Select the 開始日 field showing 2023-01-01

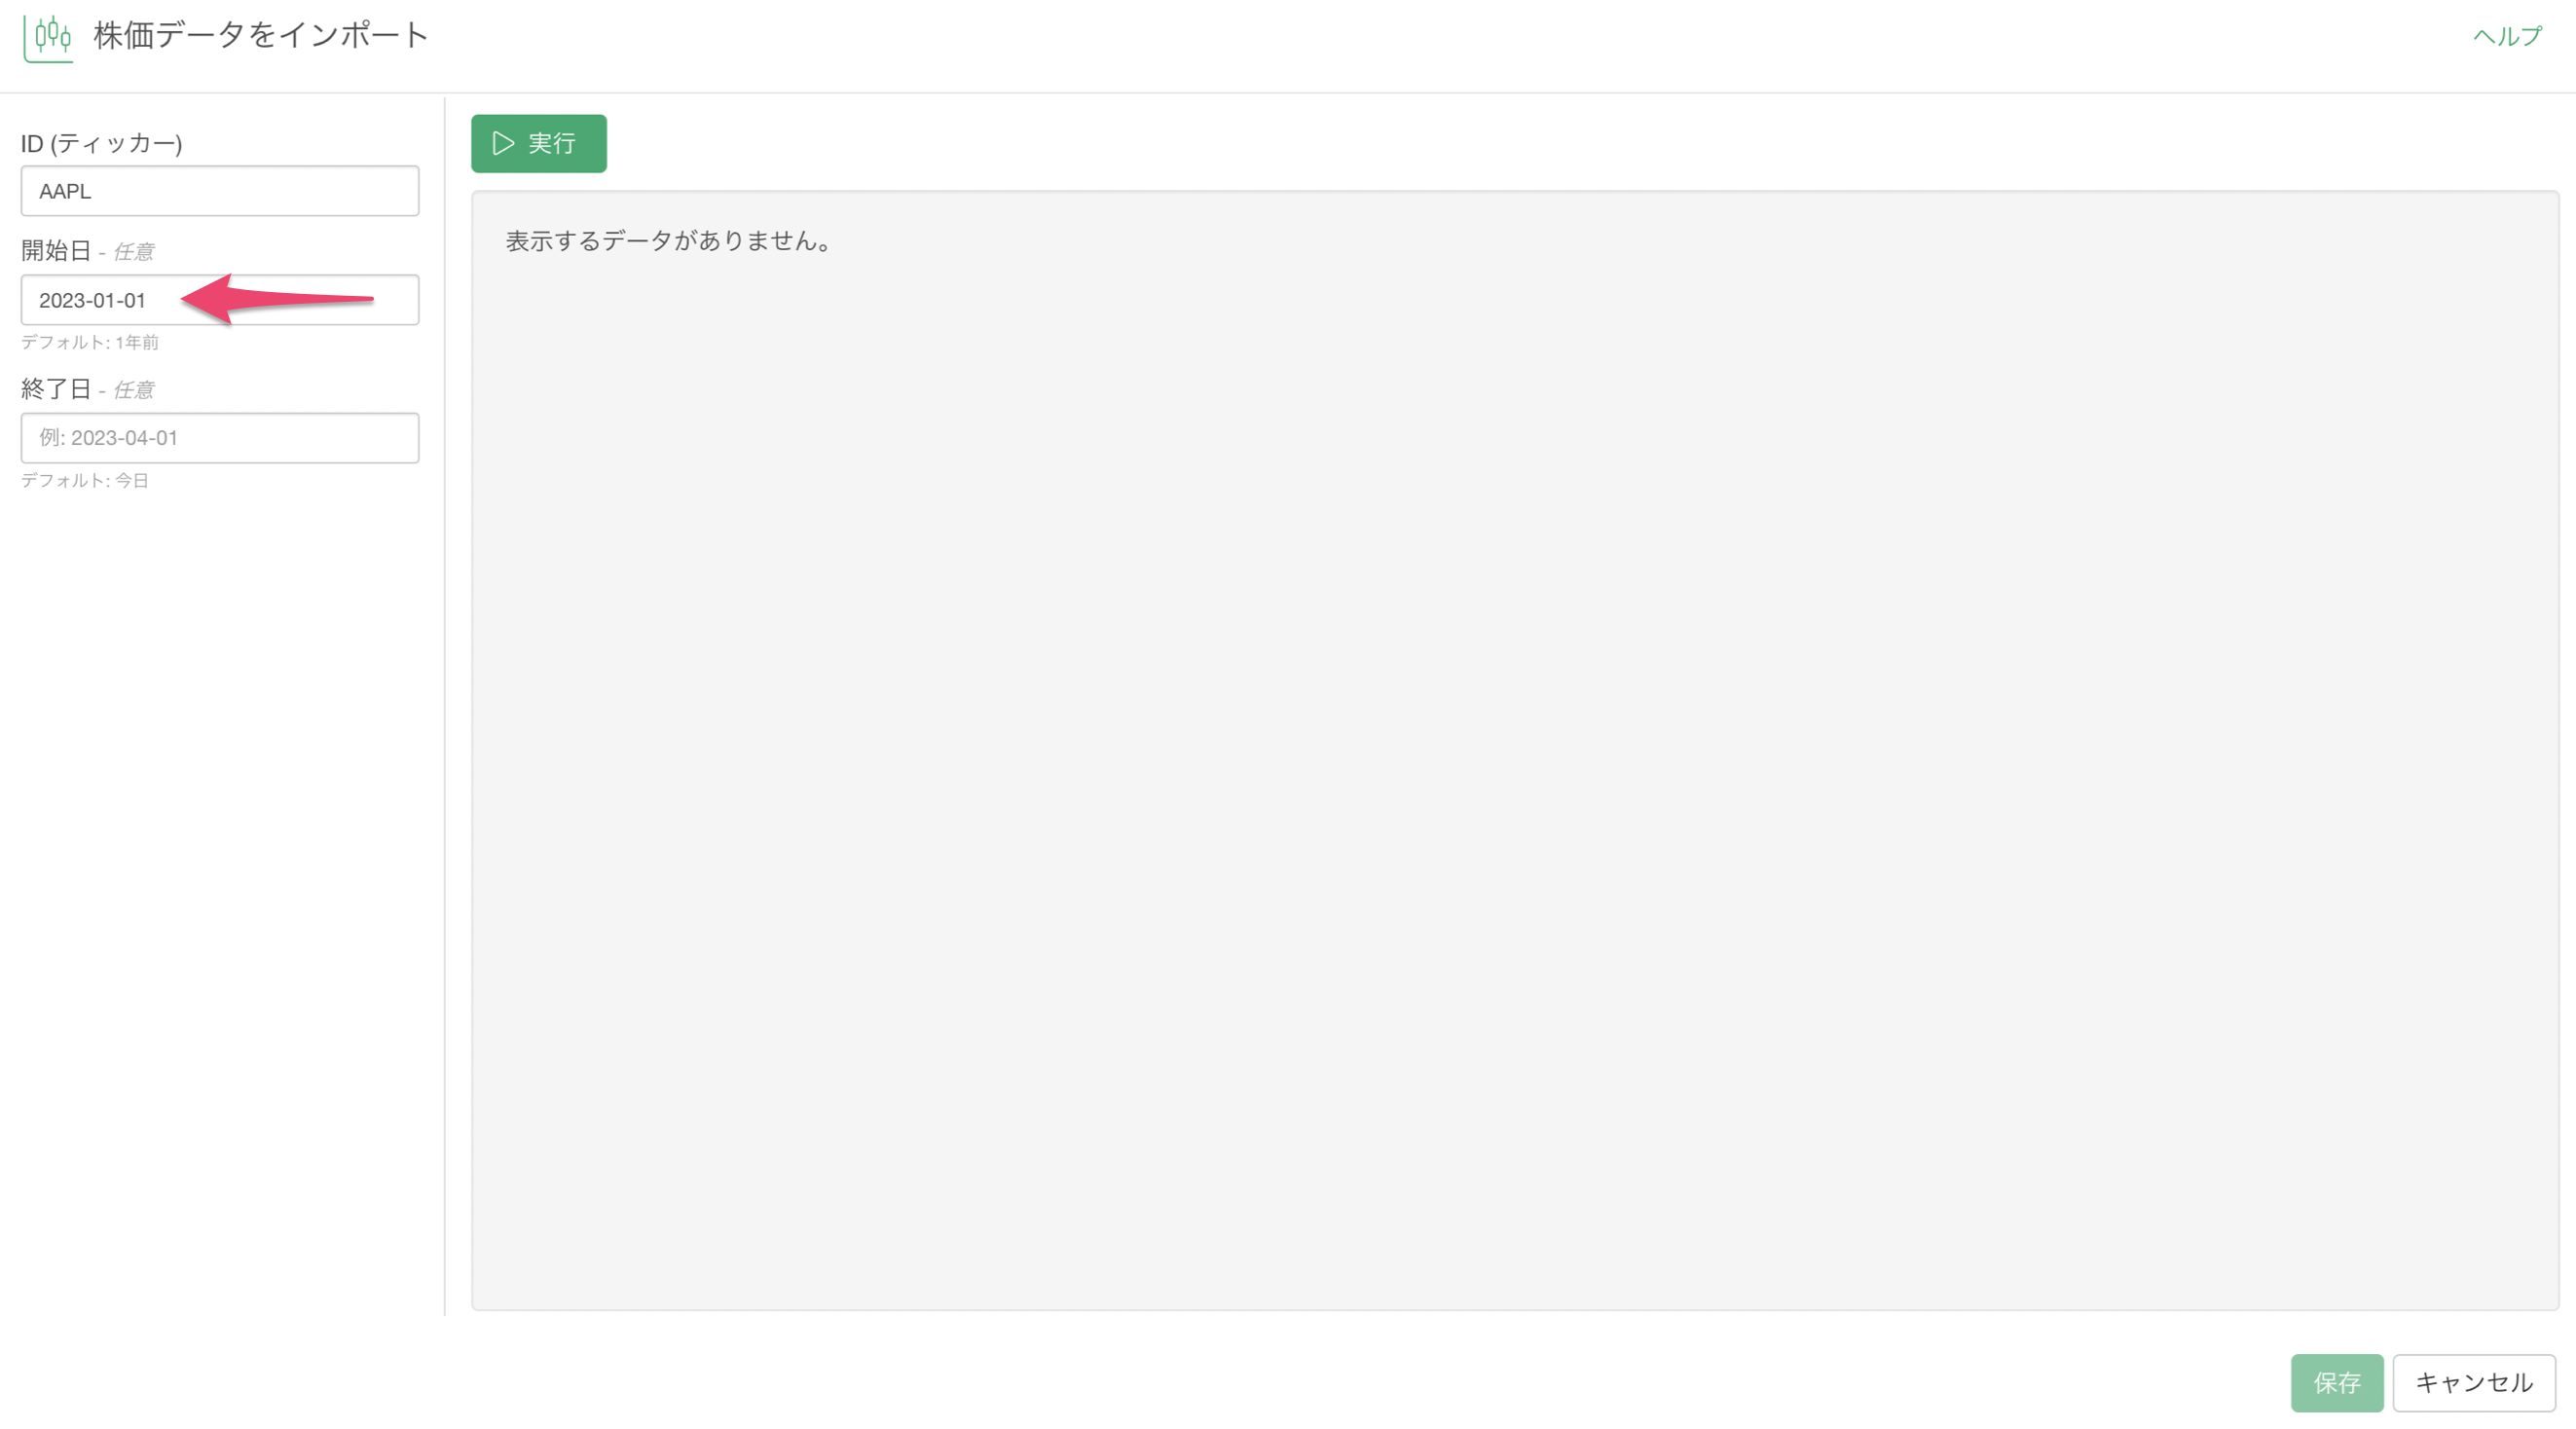pyautogui.click(x=220, y=300)
